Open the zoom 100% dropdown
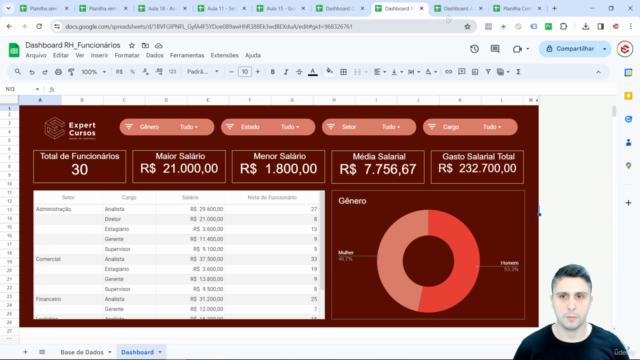The height and width of the screenshot is (360, 640). (93, 72)
